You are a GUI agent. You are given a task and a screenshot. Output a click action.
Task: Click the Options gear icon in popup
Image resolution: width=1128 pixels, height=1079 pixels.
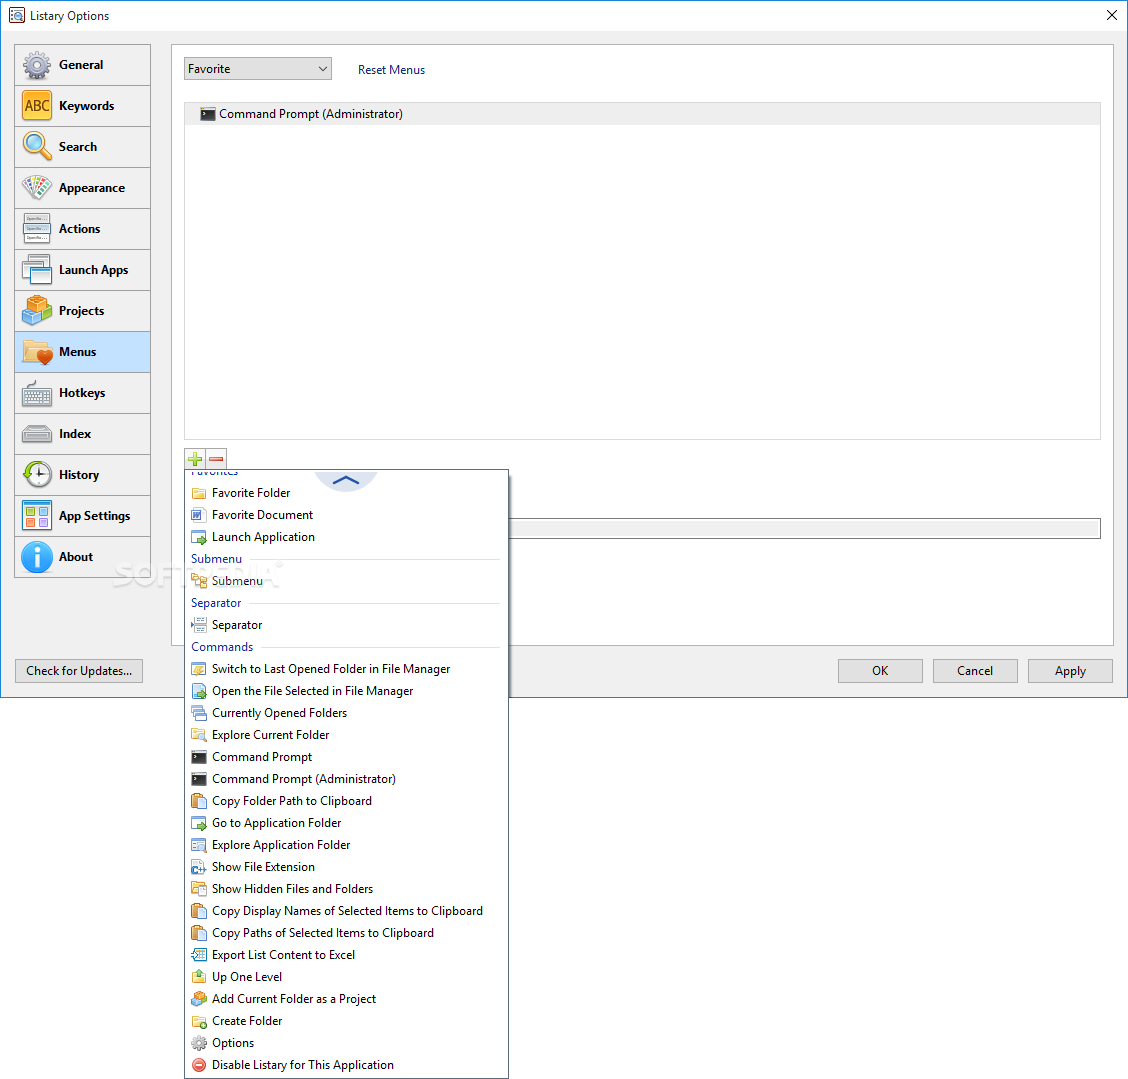coord(199,1043)
